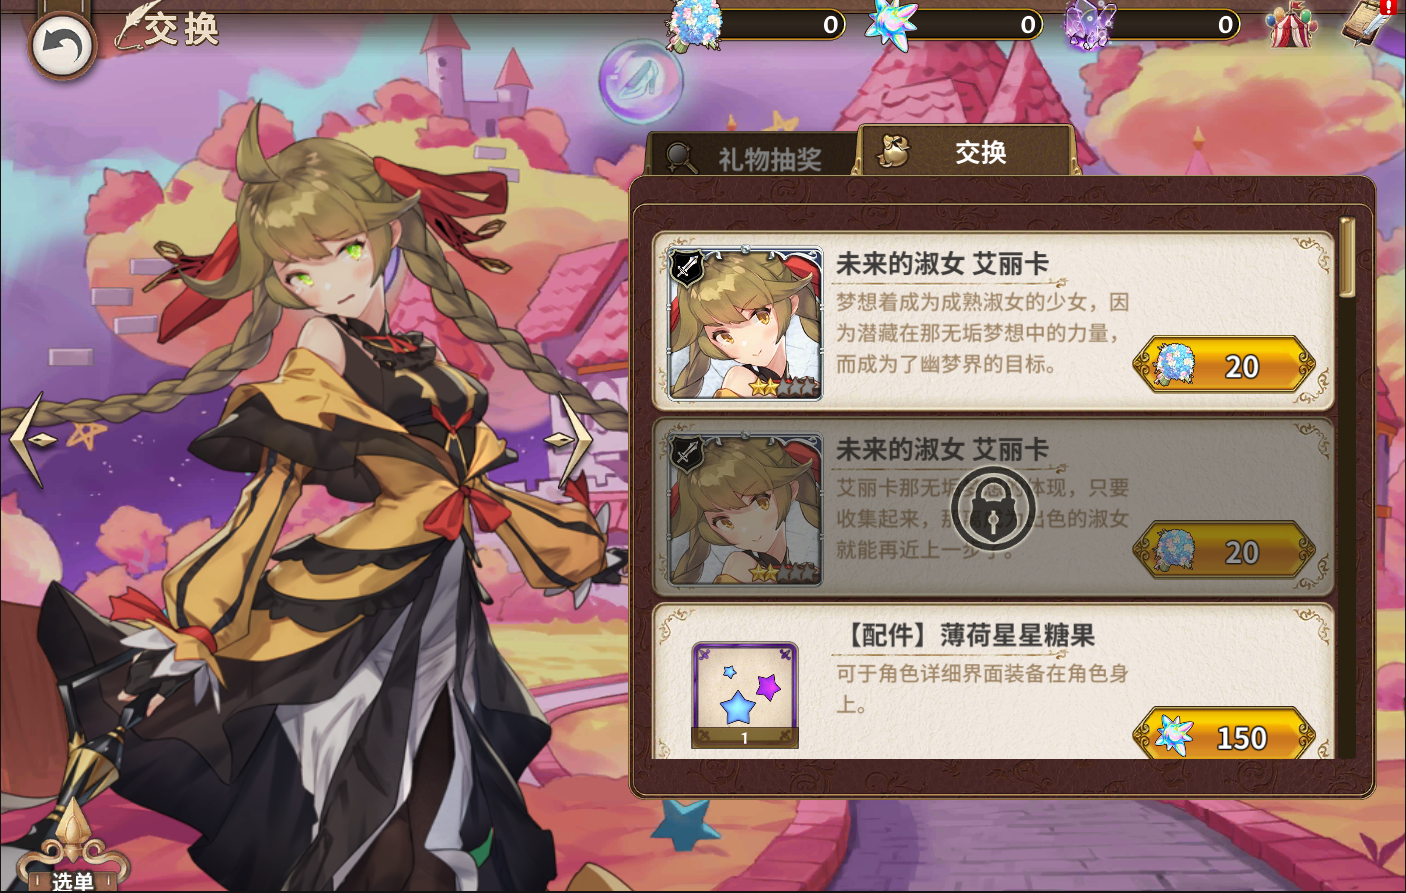1406x893 pixels.
Task: Click the padlock on locked 艾丽卡 card
Action: tap(992, 508)
